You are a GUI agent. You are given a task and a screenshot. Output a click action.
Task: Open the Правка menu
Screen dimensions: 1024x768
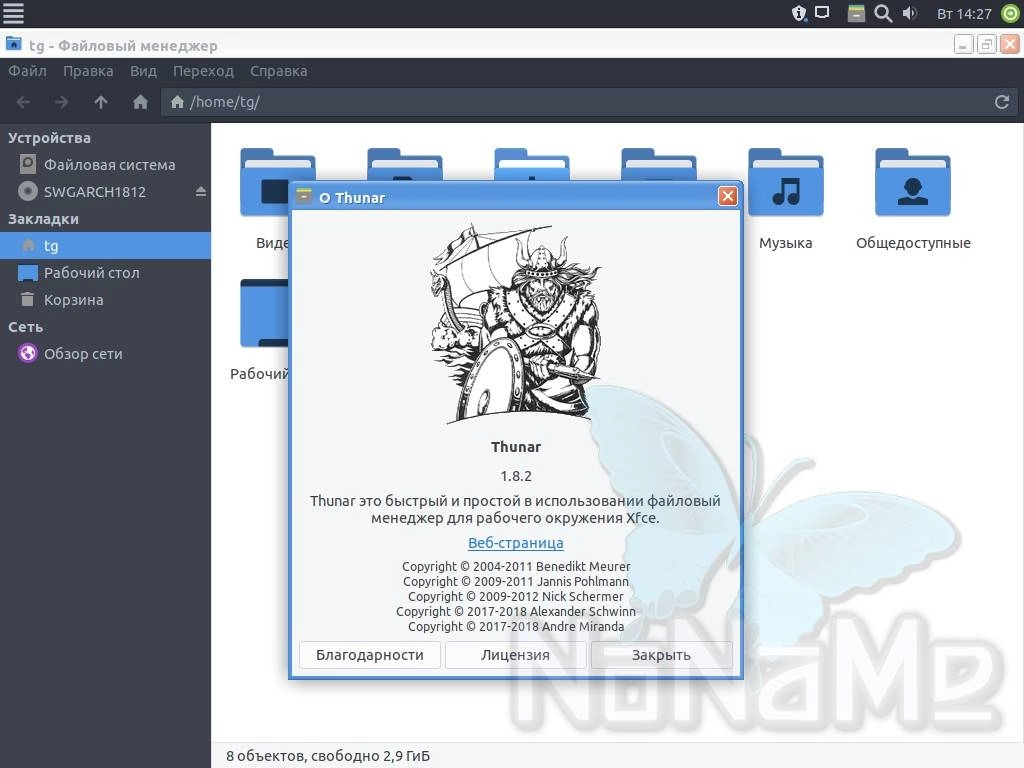[x=88, y=71]
